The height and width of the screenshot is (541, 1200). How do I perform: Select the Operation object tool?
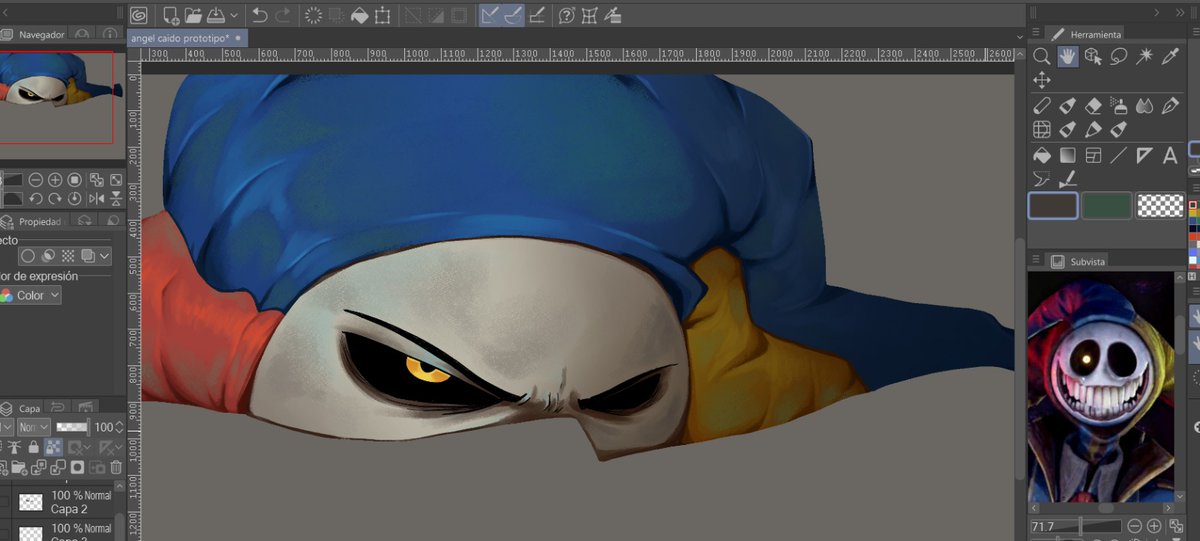1093,57
